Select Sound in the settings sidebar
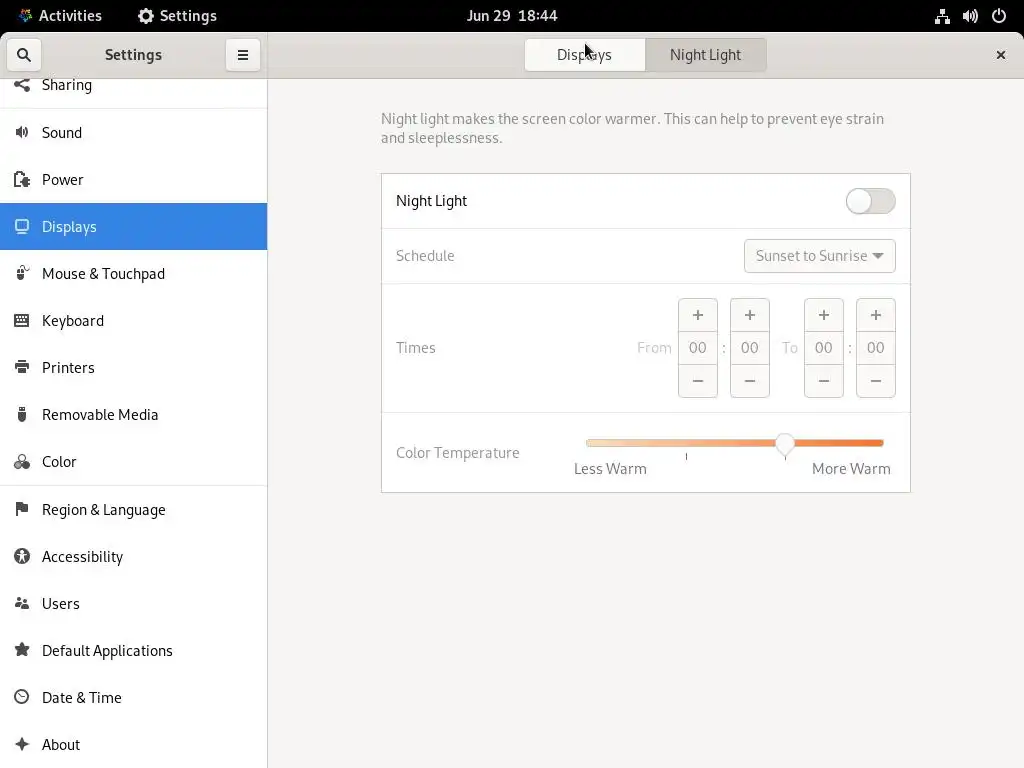The width and height of the screenshot is (1024, 768). tap(133, 133)
